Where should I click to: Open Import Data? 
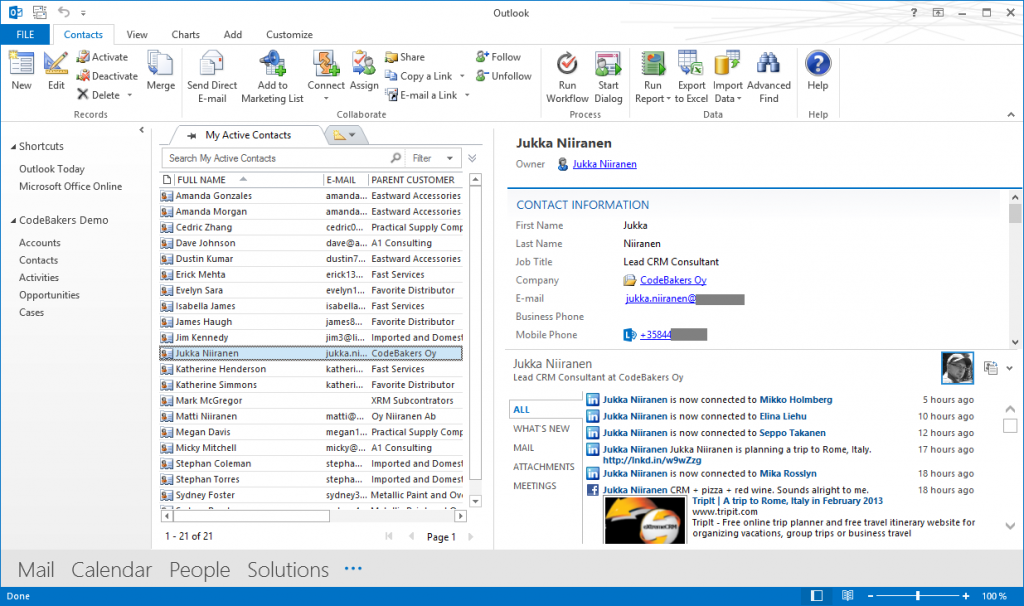pos(727,76)
